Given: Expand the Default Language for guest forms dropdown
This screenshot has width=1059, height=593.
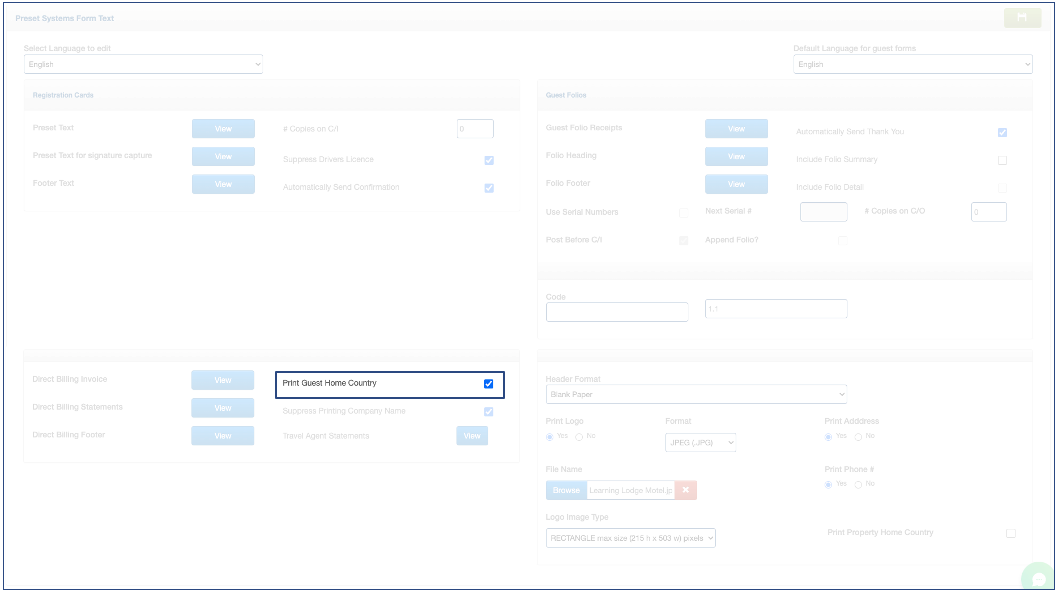Looking at the screenshot, I should (912, 64).
